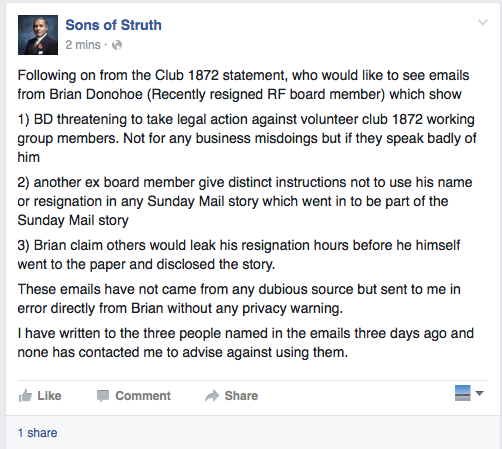Click the thumbs-up Like icon
Image resolution: width=502 pixels, height=449 pixels.
coord(25,396)
